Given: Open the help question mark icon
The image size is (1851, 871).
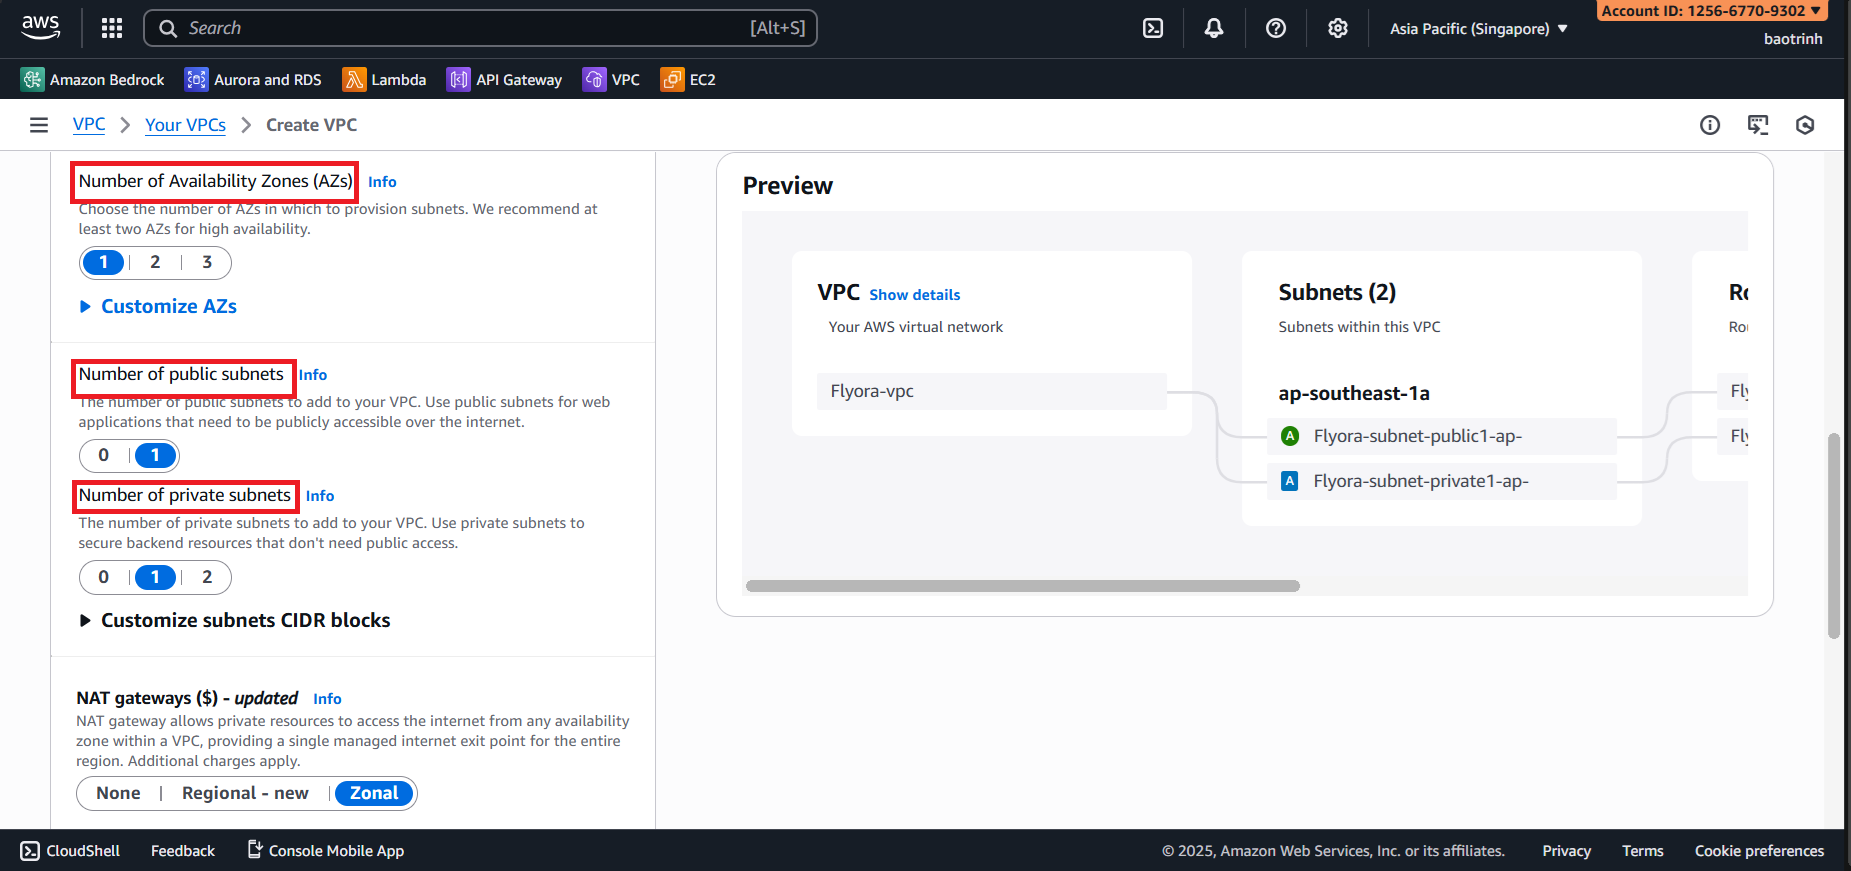Looking at the screenshot, I should click(x=1276, y=28).
